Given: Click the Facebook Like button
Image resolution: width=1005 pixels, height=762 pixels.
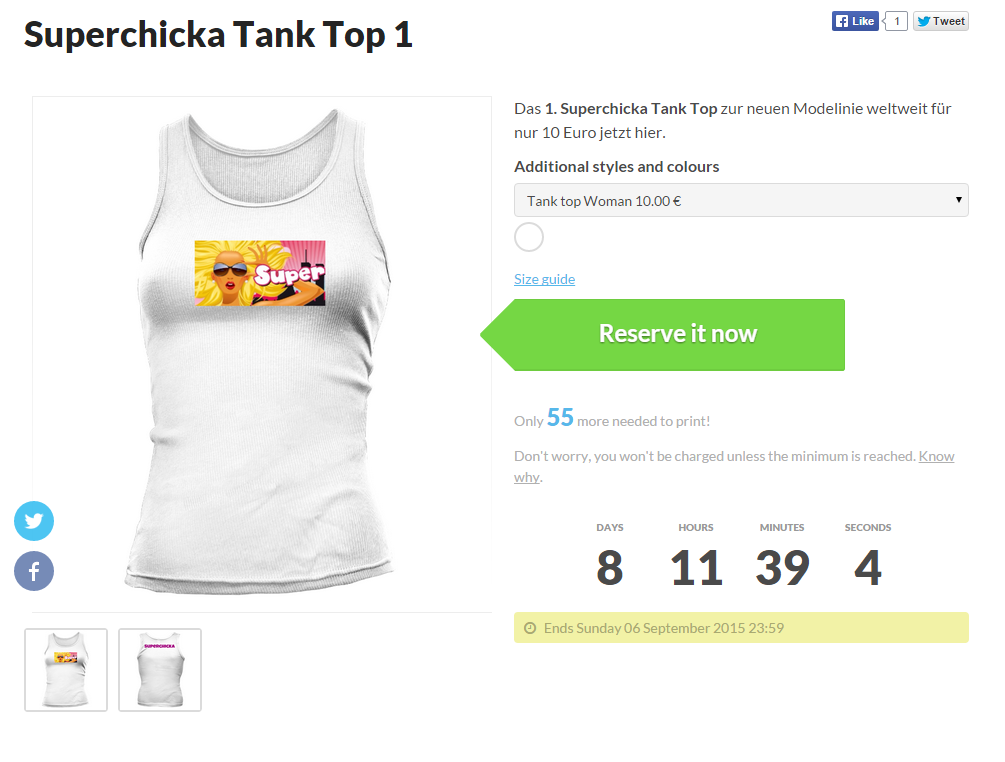Looking at the screenshot, I should coord(855,21).
